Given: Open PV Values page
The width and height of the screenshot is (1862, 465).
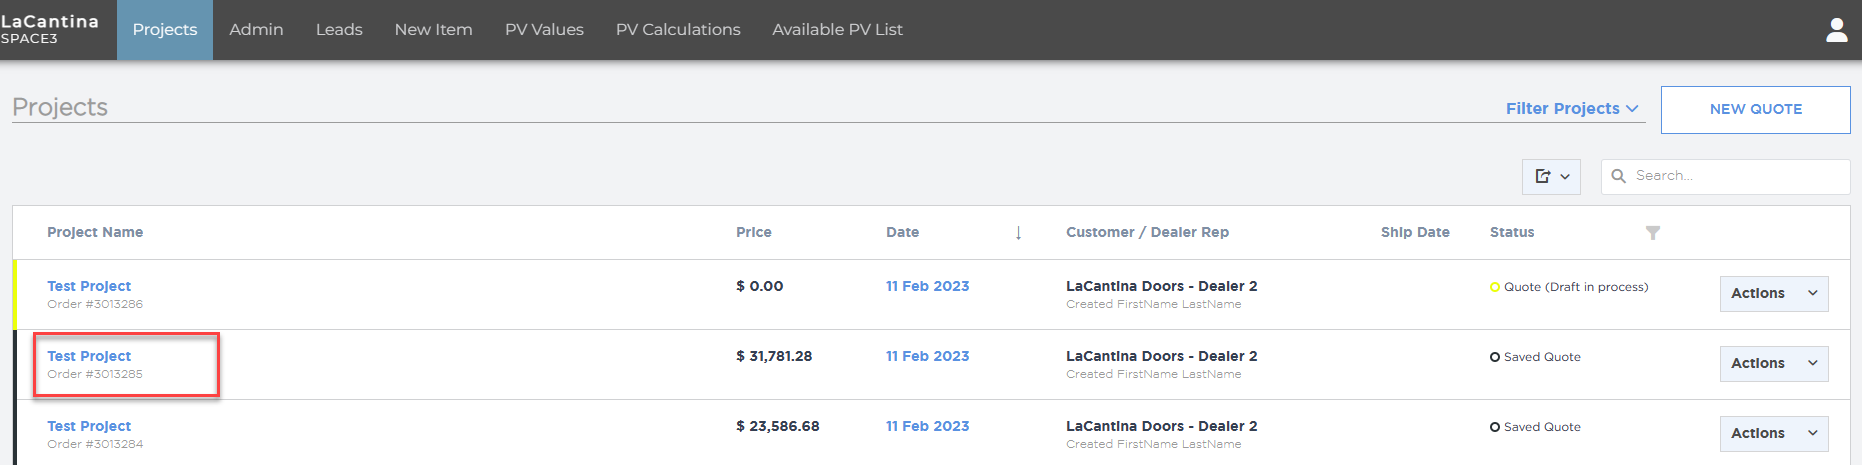Looking at the screenshot, I should 544,30.
